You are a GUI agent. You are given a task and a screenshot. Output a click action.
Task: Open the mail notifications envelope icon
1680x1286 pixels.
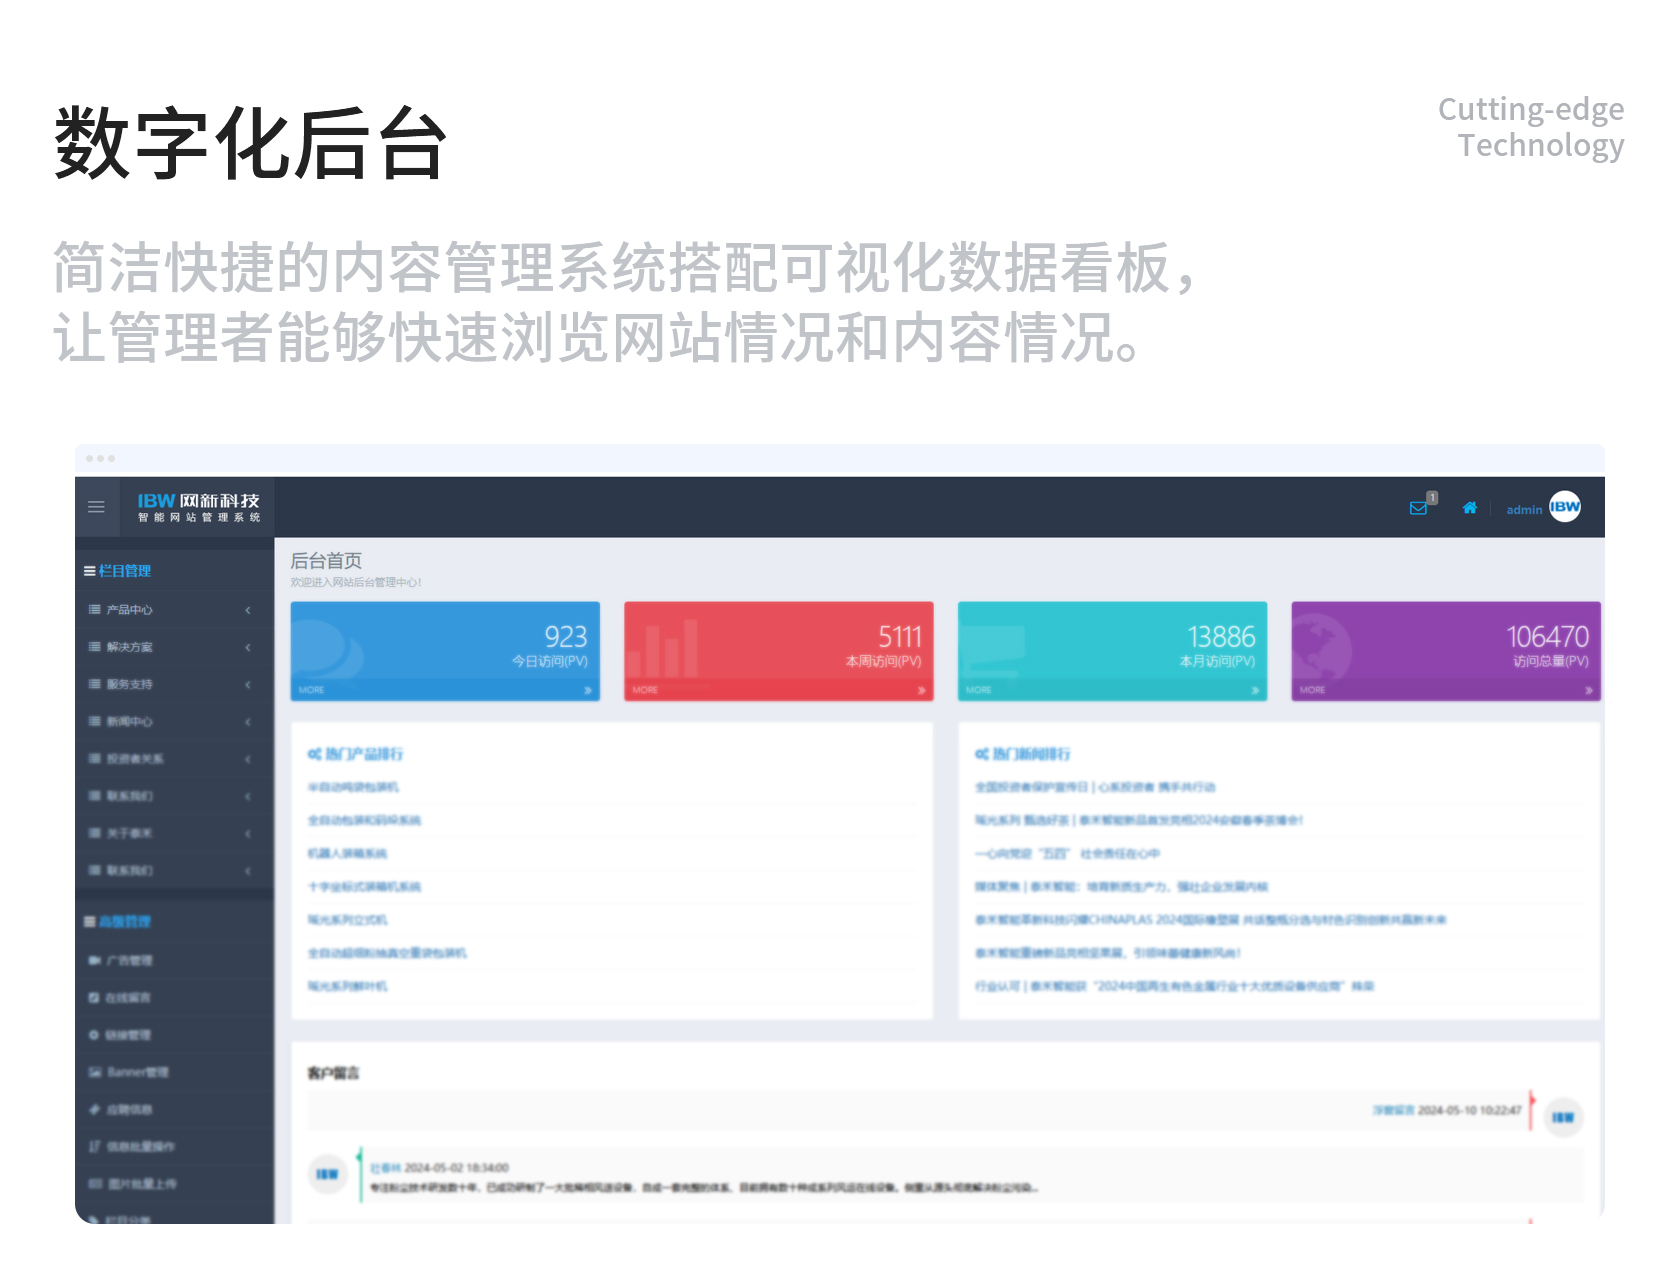1418,508
